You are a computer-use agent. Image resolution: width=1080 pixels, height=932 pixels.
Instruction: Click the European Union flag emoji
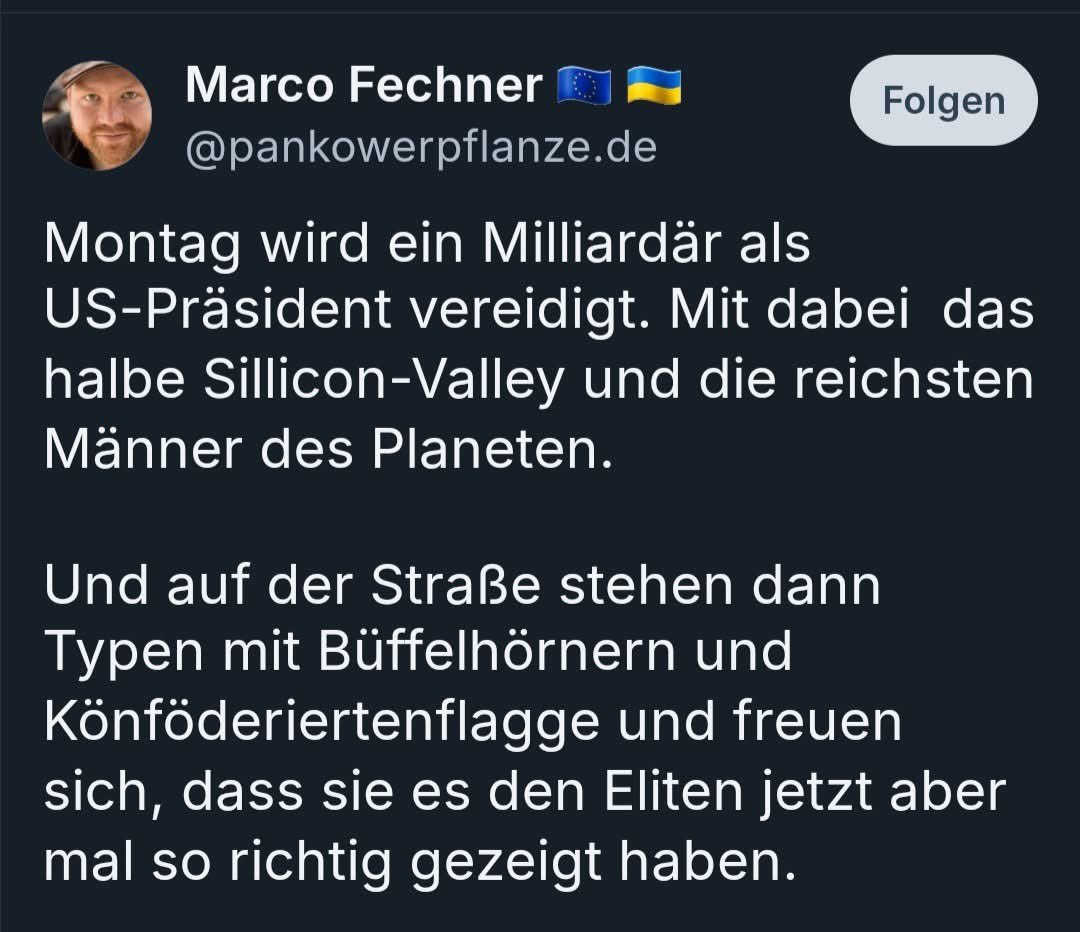[584, 86]
